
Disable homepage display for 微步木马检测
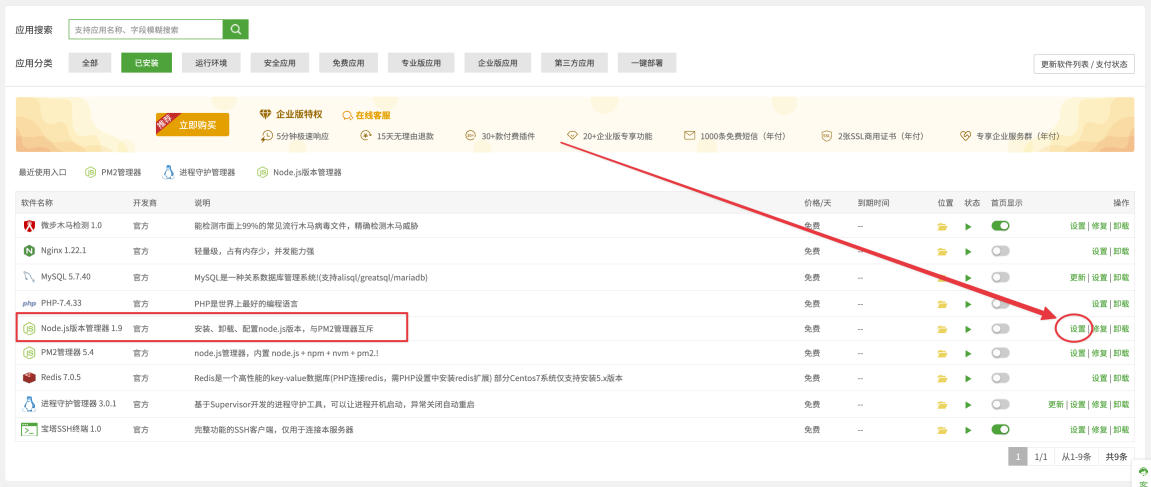[1000, 226]
